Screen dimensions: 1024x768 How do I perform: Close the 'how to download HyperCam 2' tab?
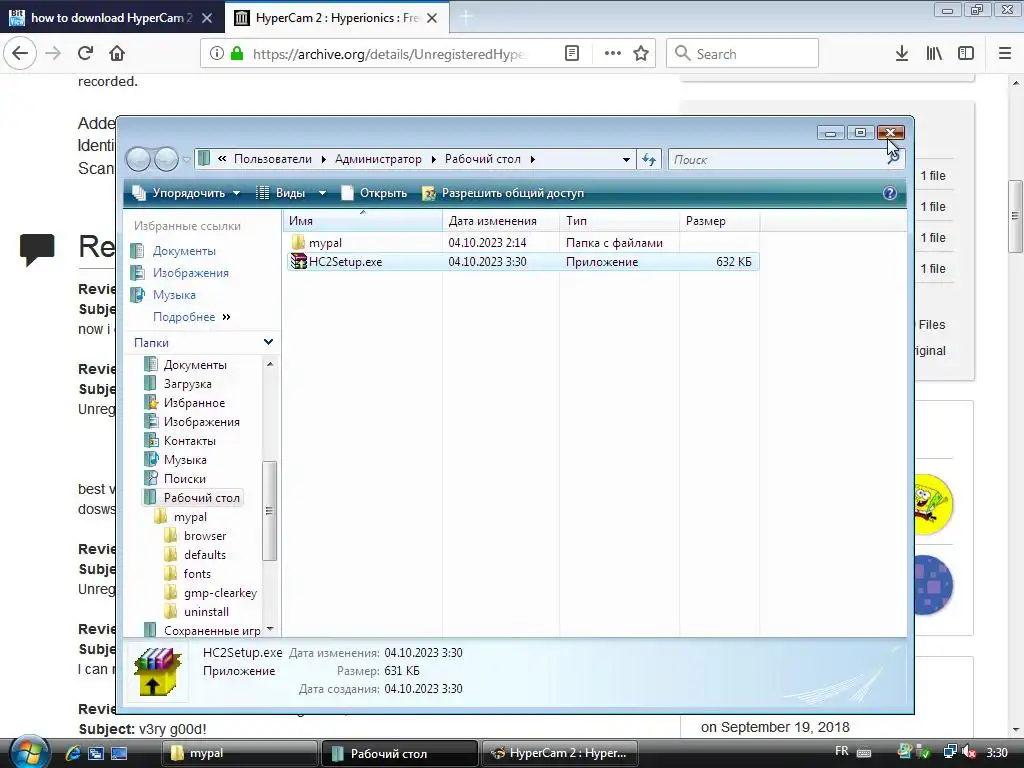coord(207,18)
